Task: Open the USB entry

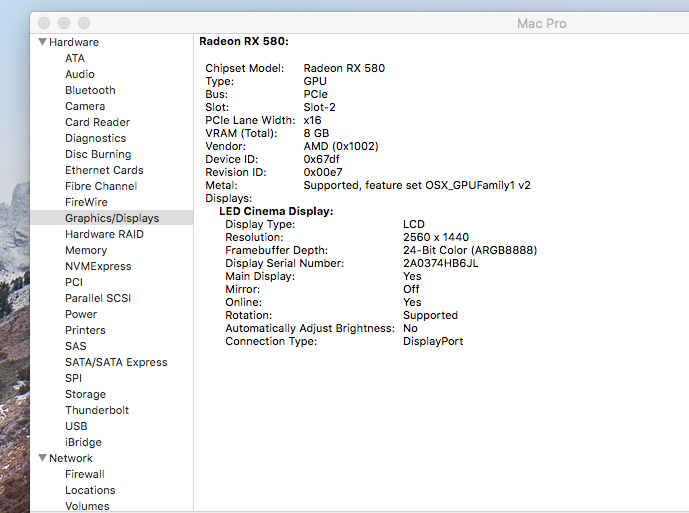Action: click(x=76, y=426)
